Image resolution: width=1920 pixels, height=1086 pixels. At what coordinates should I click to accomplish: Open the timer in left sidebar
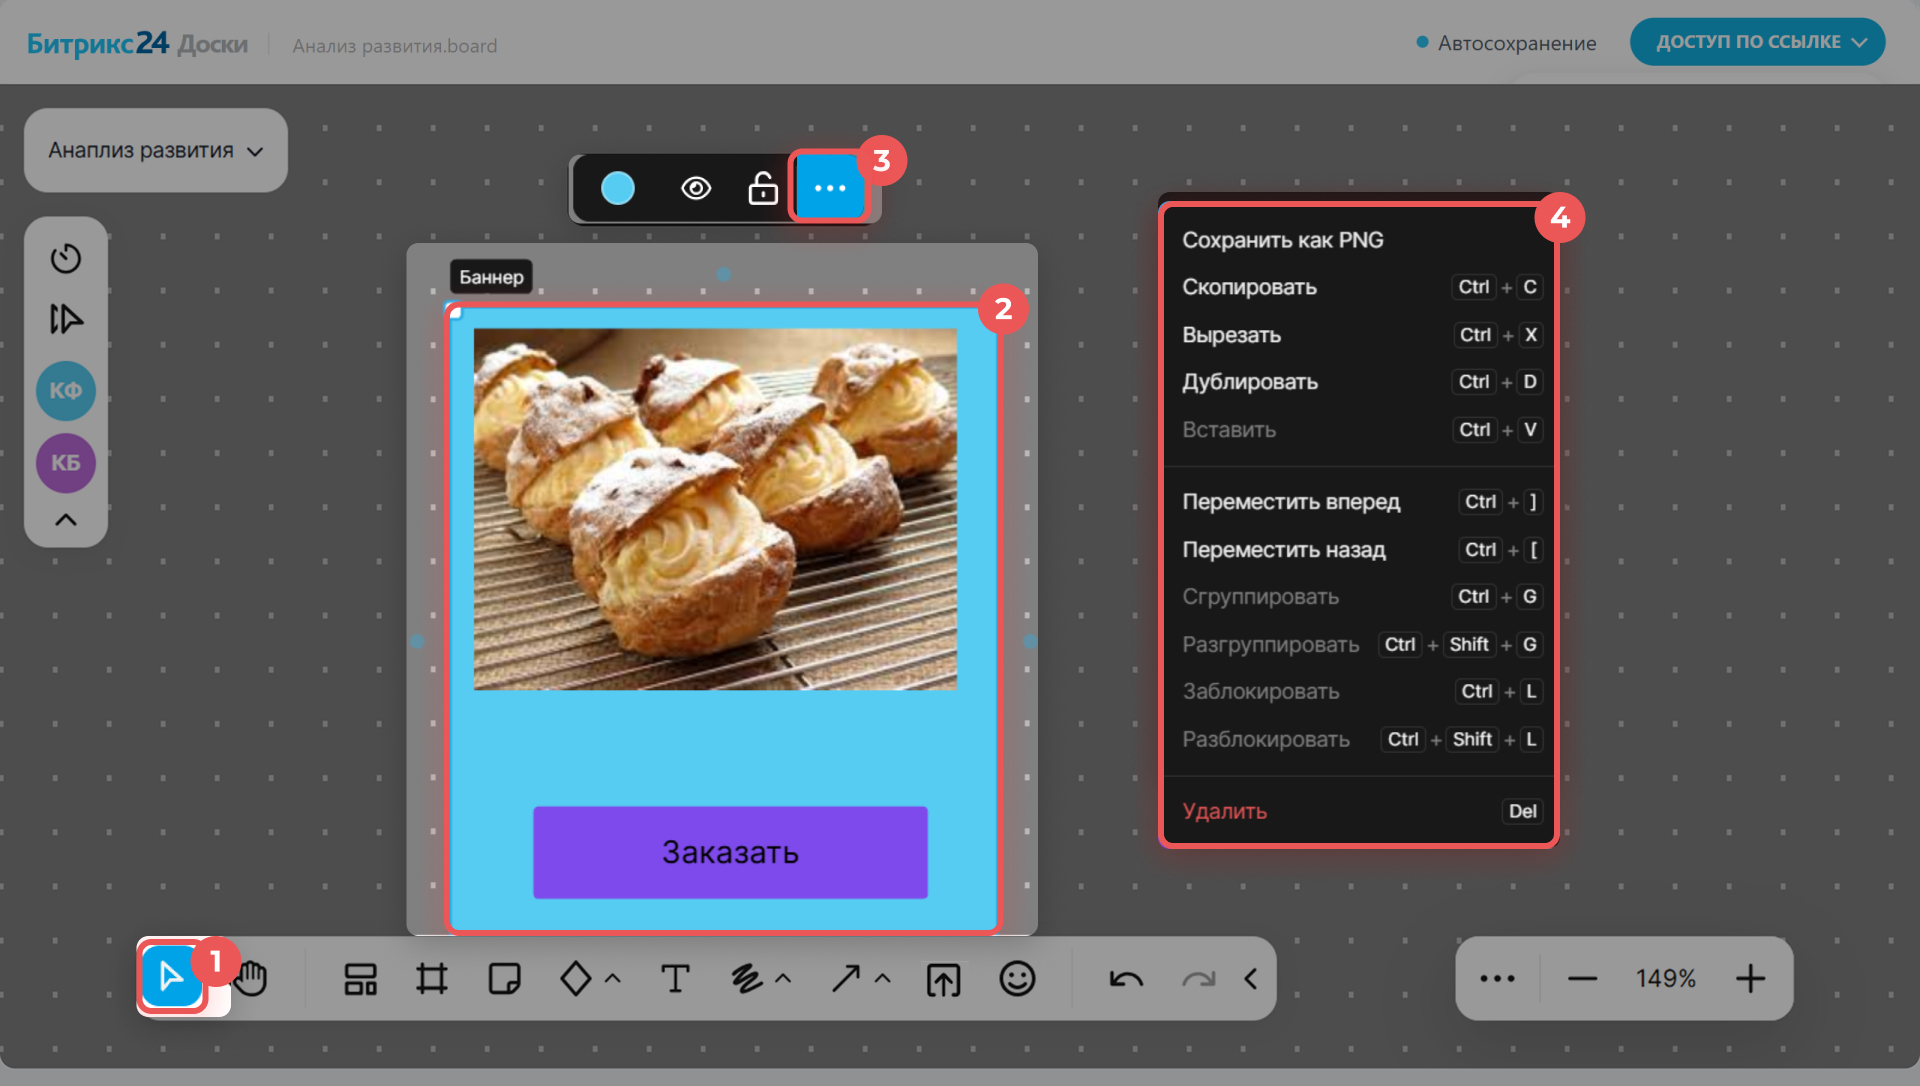(x=66, y=258)
